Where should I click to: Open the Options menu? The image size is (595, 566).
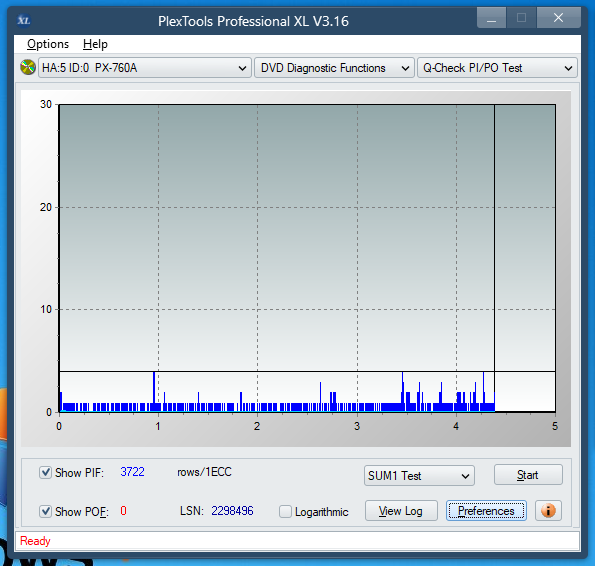pos(48,44)
